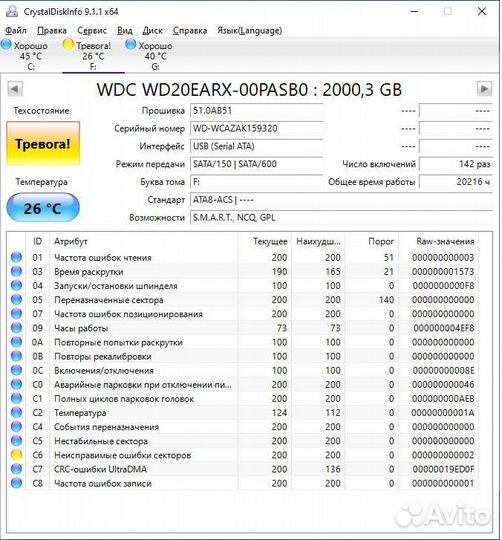
Task: Click raw value 0000000004EF8 of Часы работы
Action: click(443, 328)
